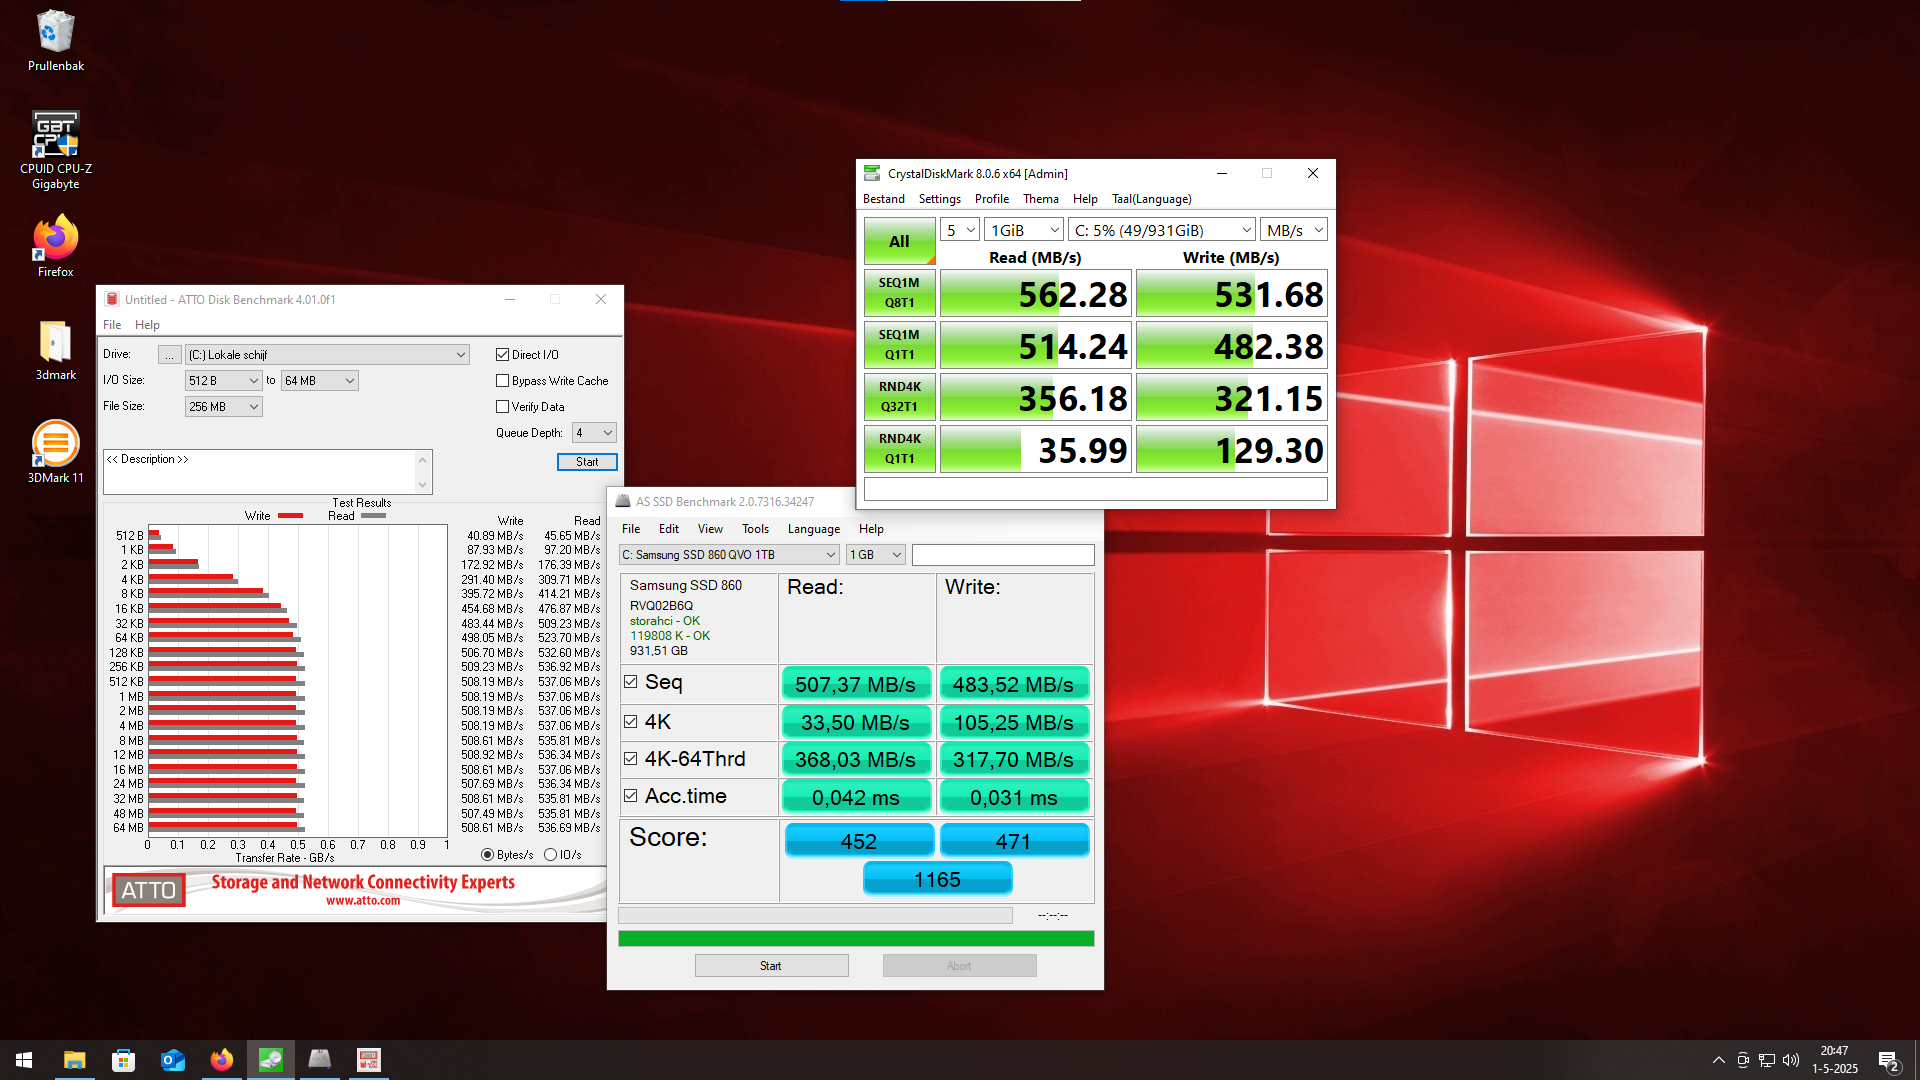
Task: Open Outlook from the taskbar
Action: 173,1060
